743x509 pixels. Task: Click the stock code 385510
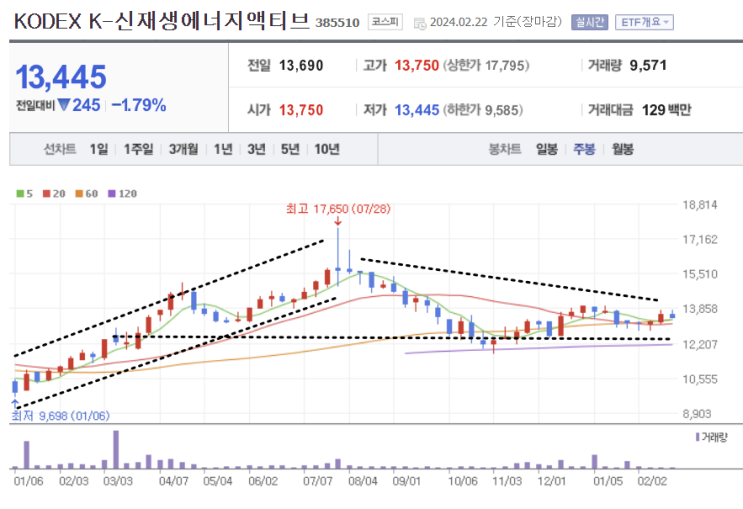337,23
